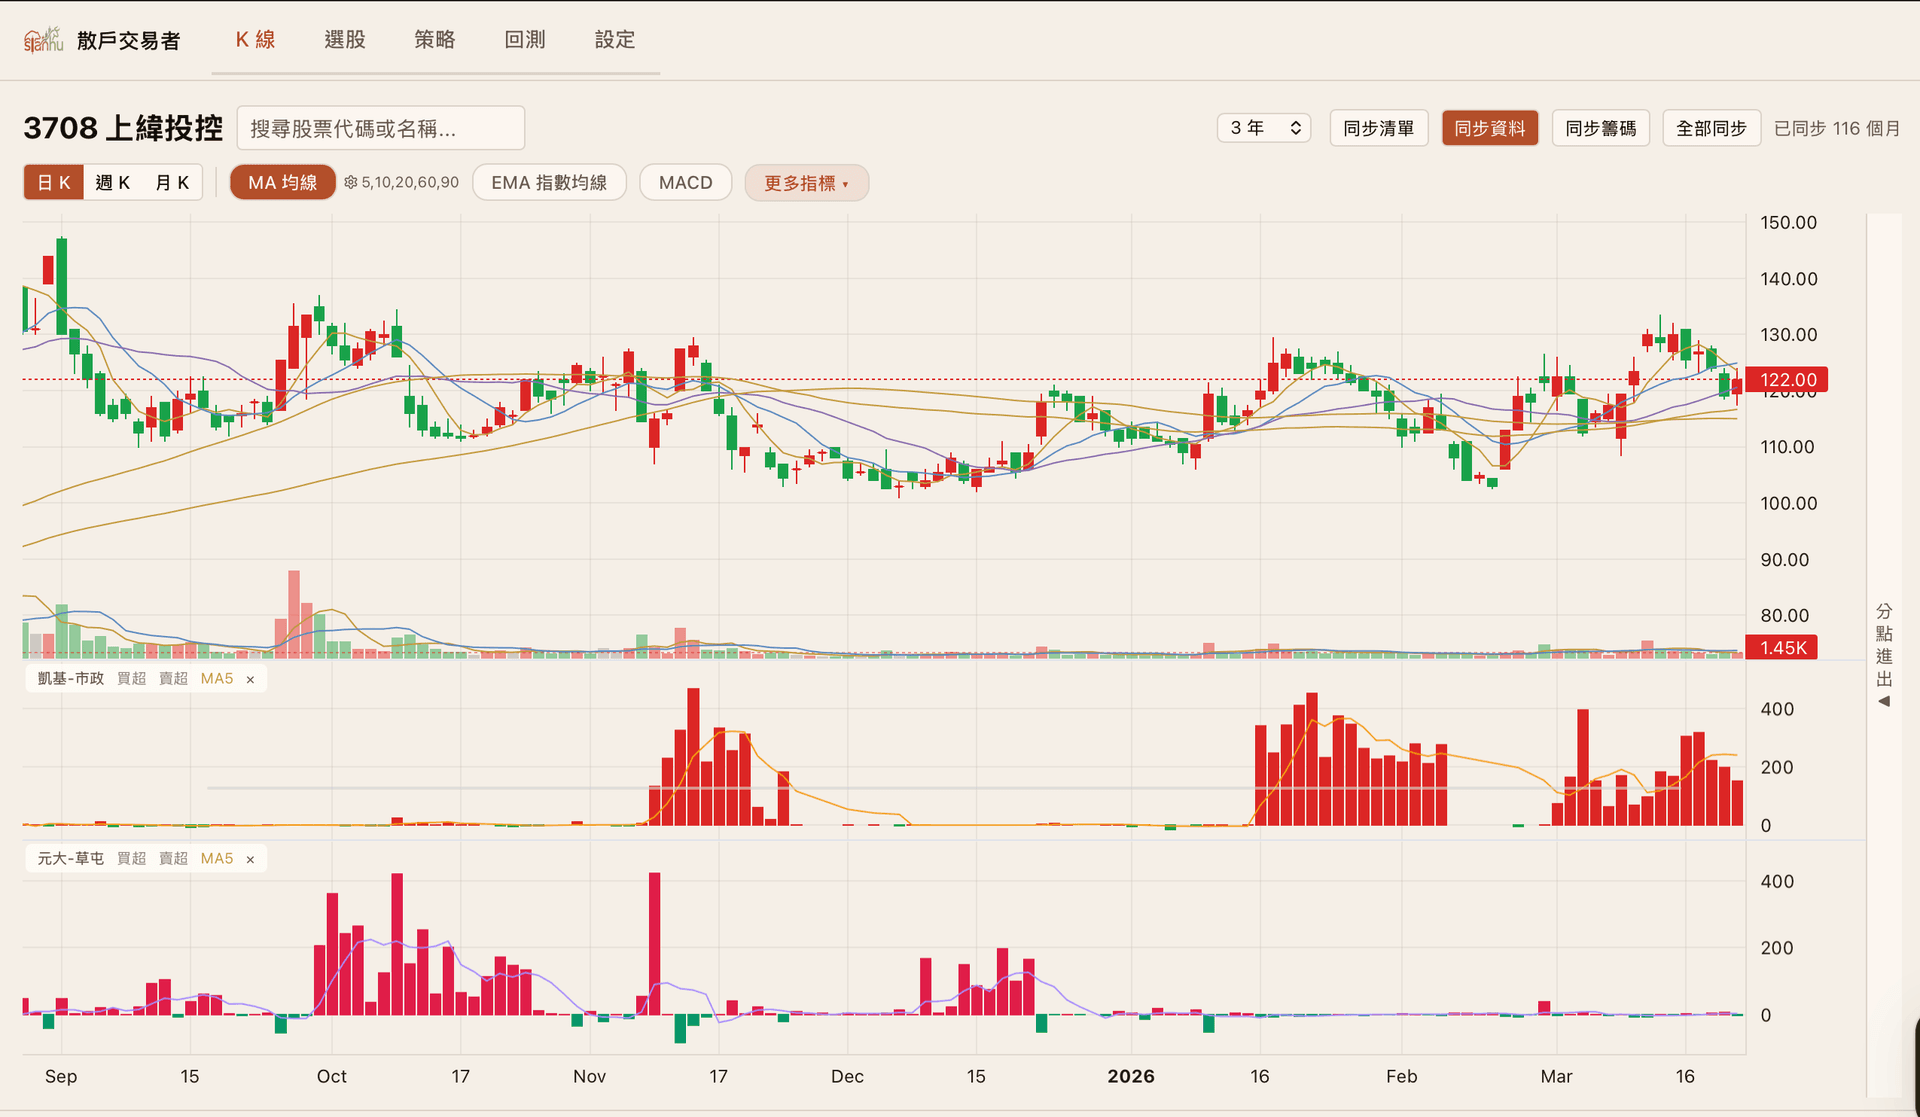Toggle MA 均線 indicator
1920x1117 pixels.
(282, 183)
